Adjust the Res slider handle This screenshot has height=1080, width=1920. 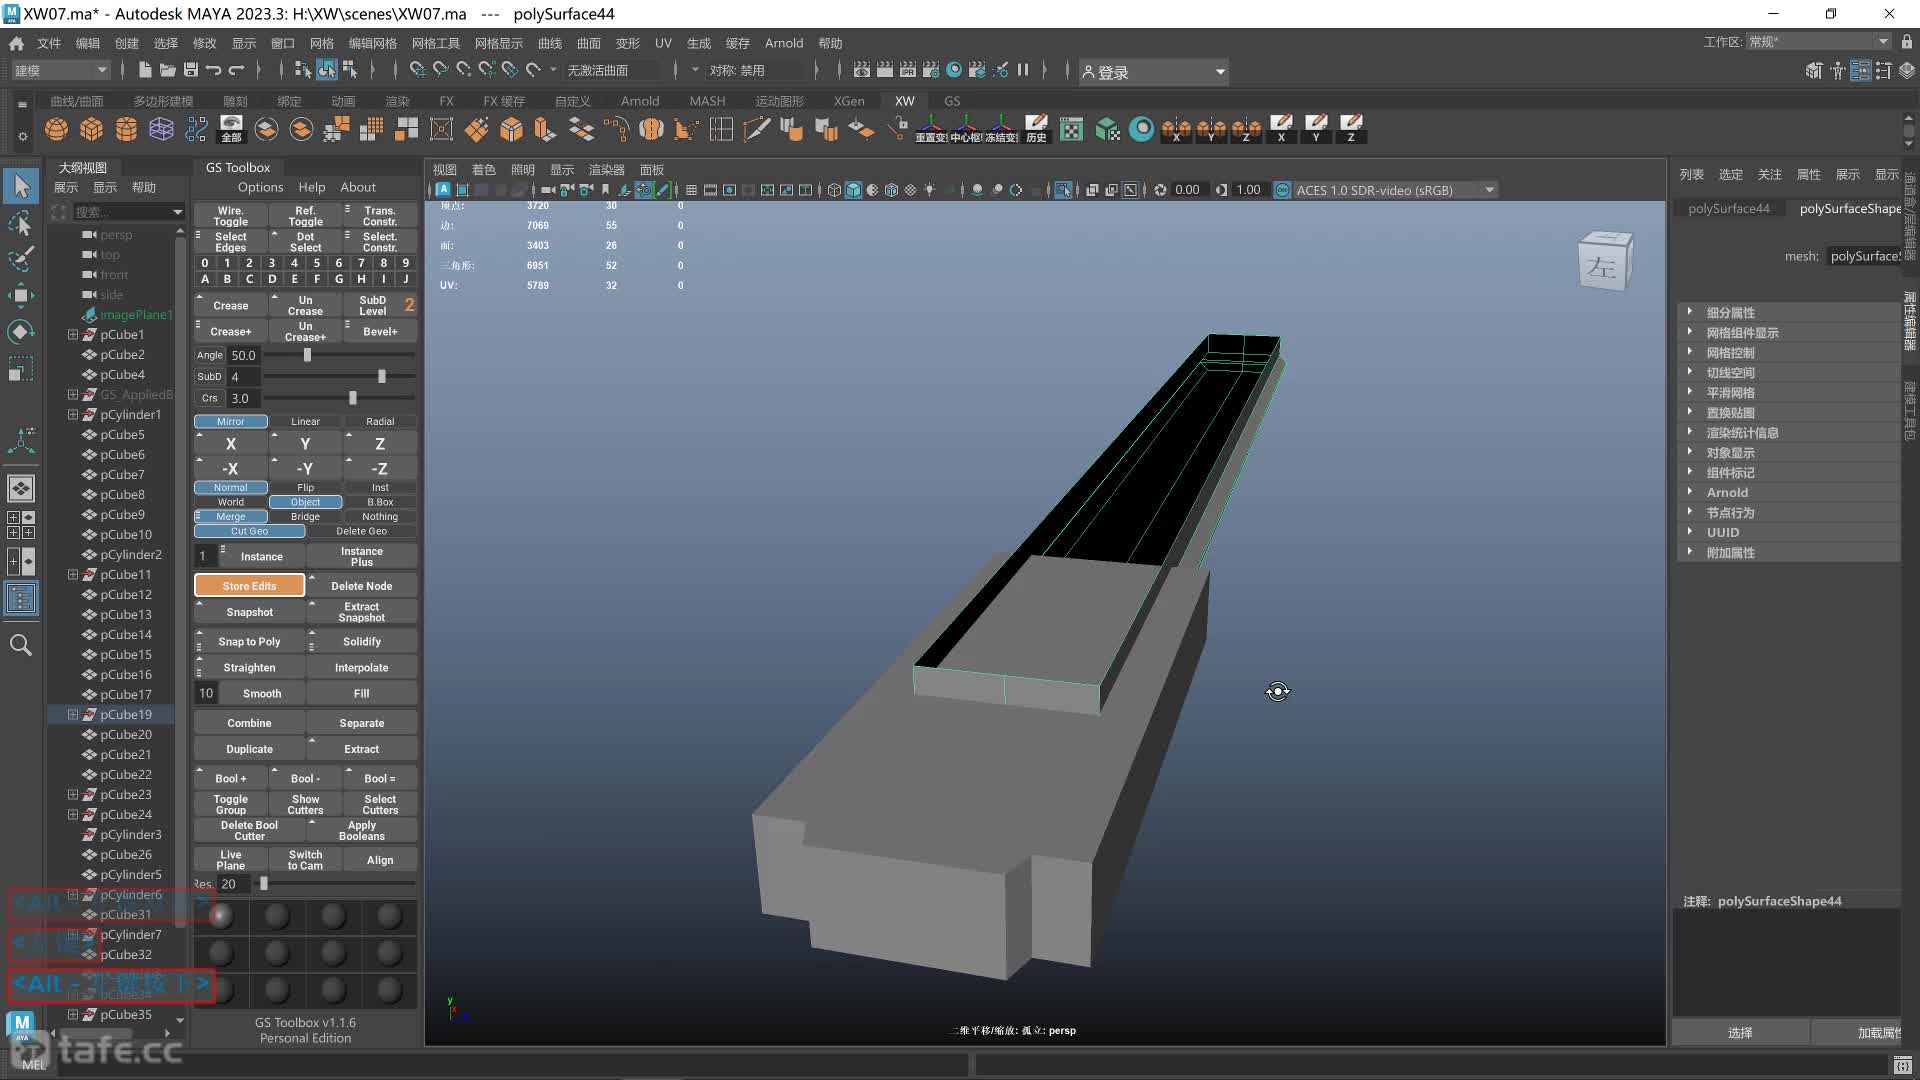coord(264,883)
